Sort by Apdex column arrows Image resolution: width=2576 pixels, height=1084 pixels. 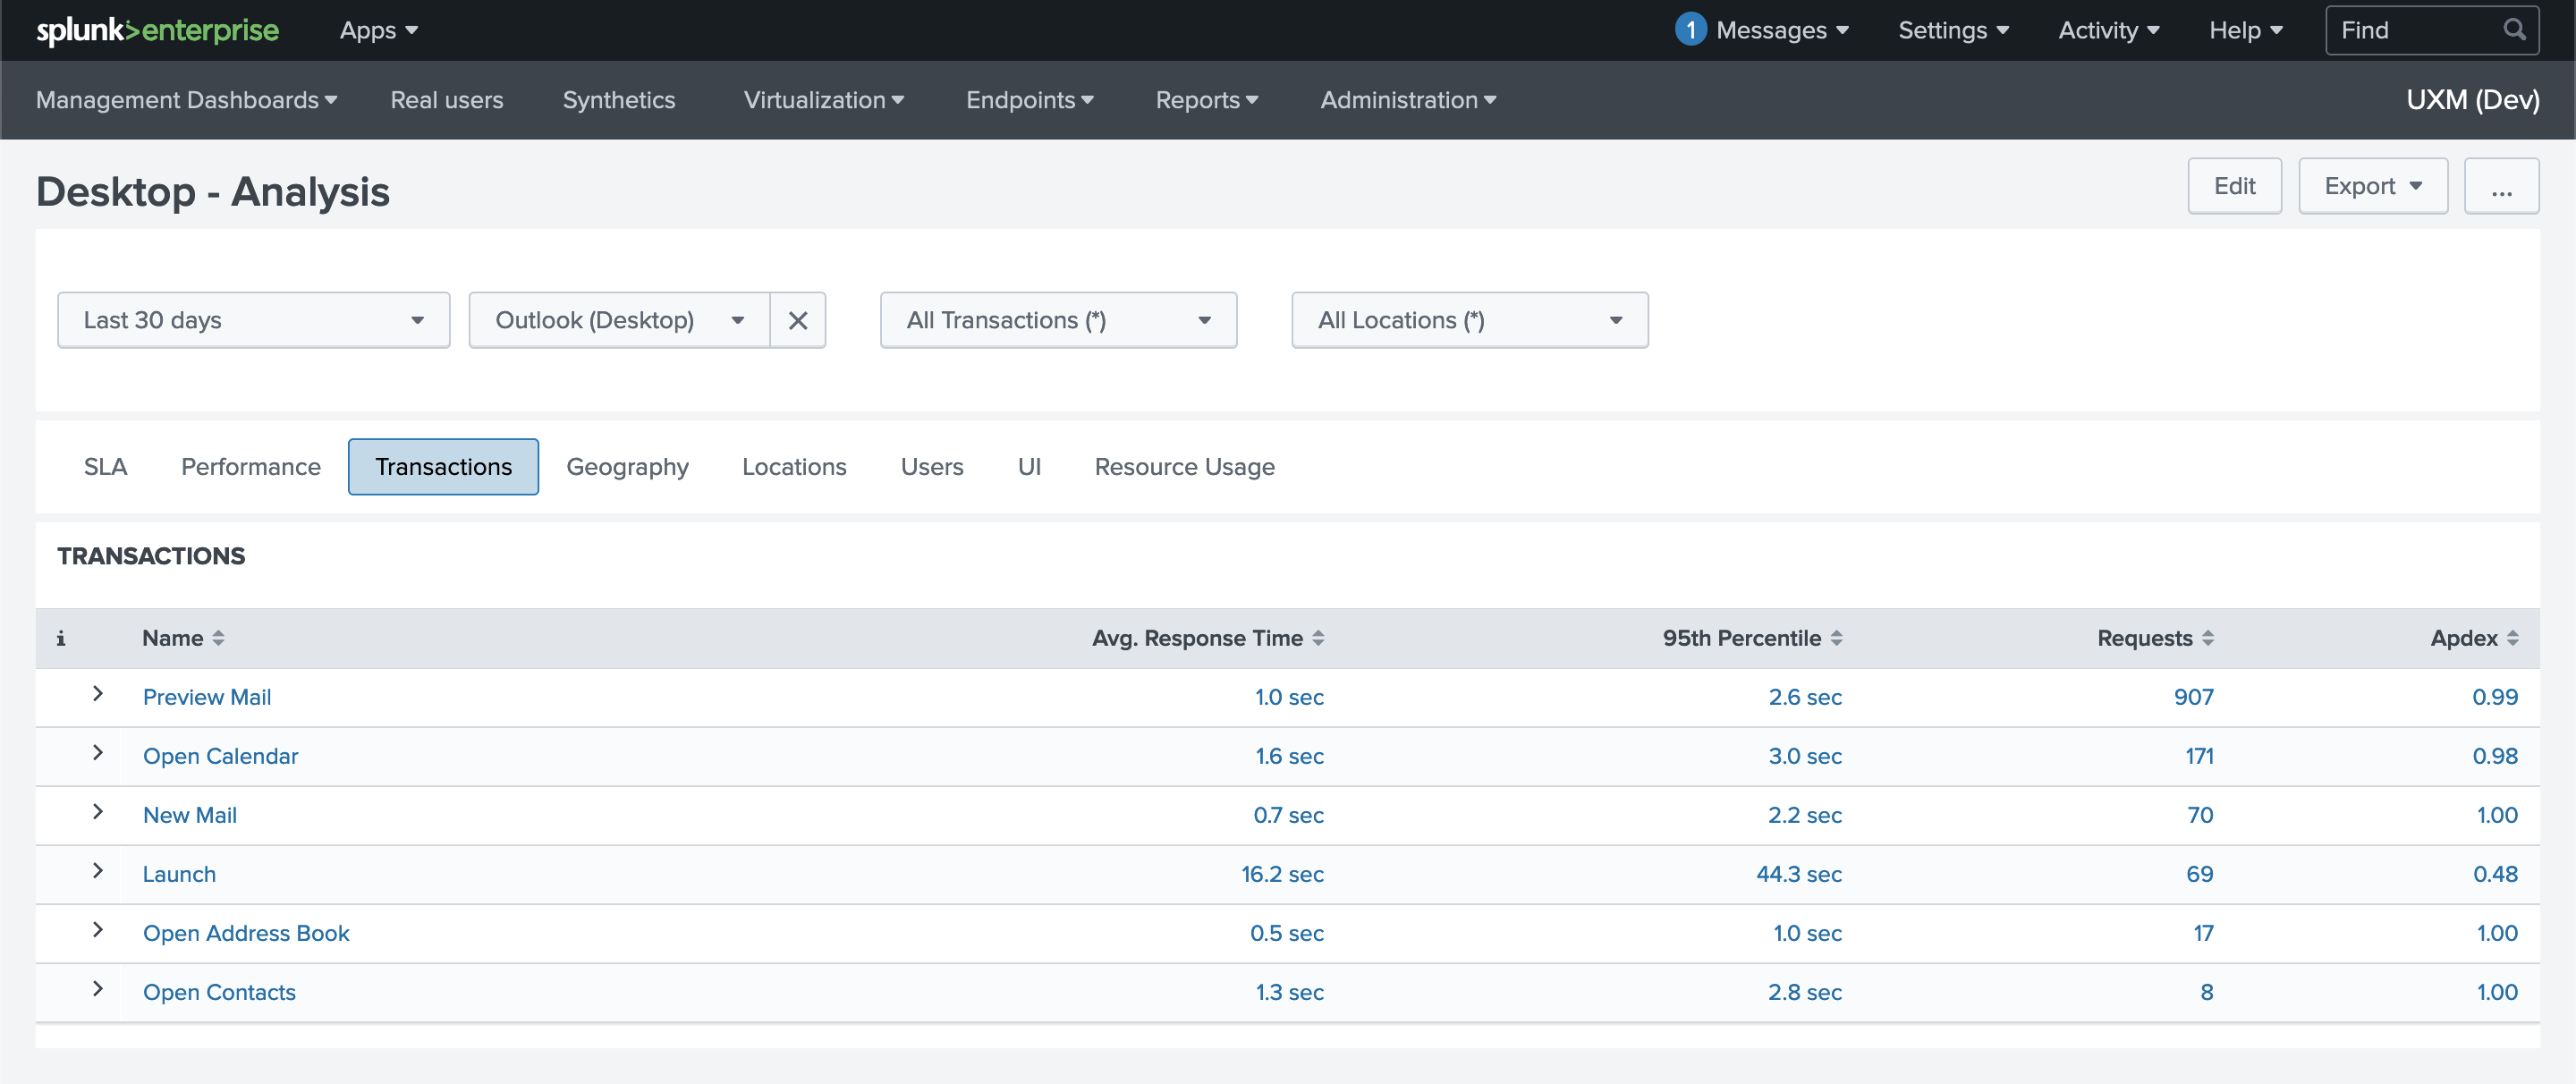[x=2512, y=638]
